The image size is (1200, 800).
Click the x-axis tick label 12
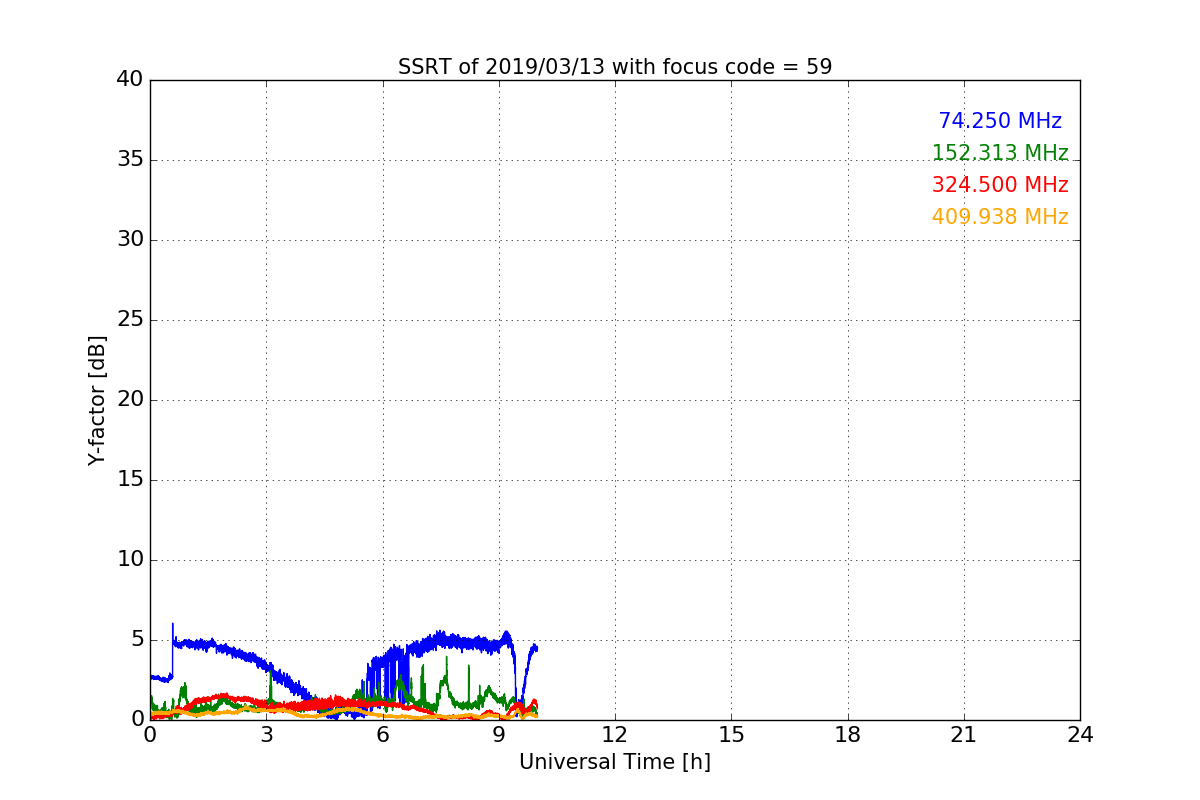pos(615,734)
